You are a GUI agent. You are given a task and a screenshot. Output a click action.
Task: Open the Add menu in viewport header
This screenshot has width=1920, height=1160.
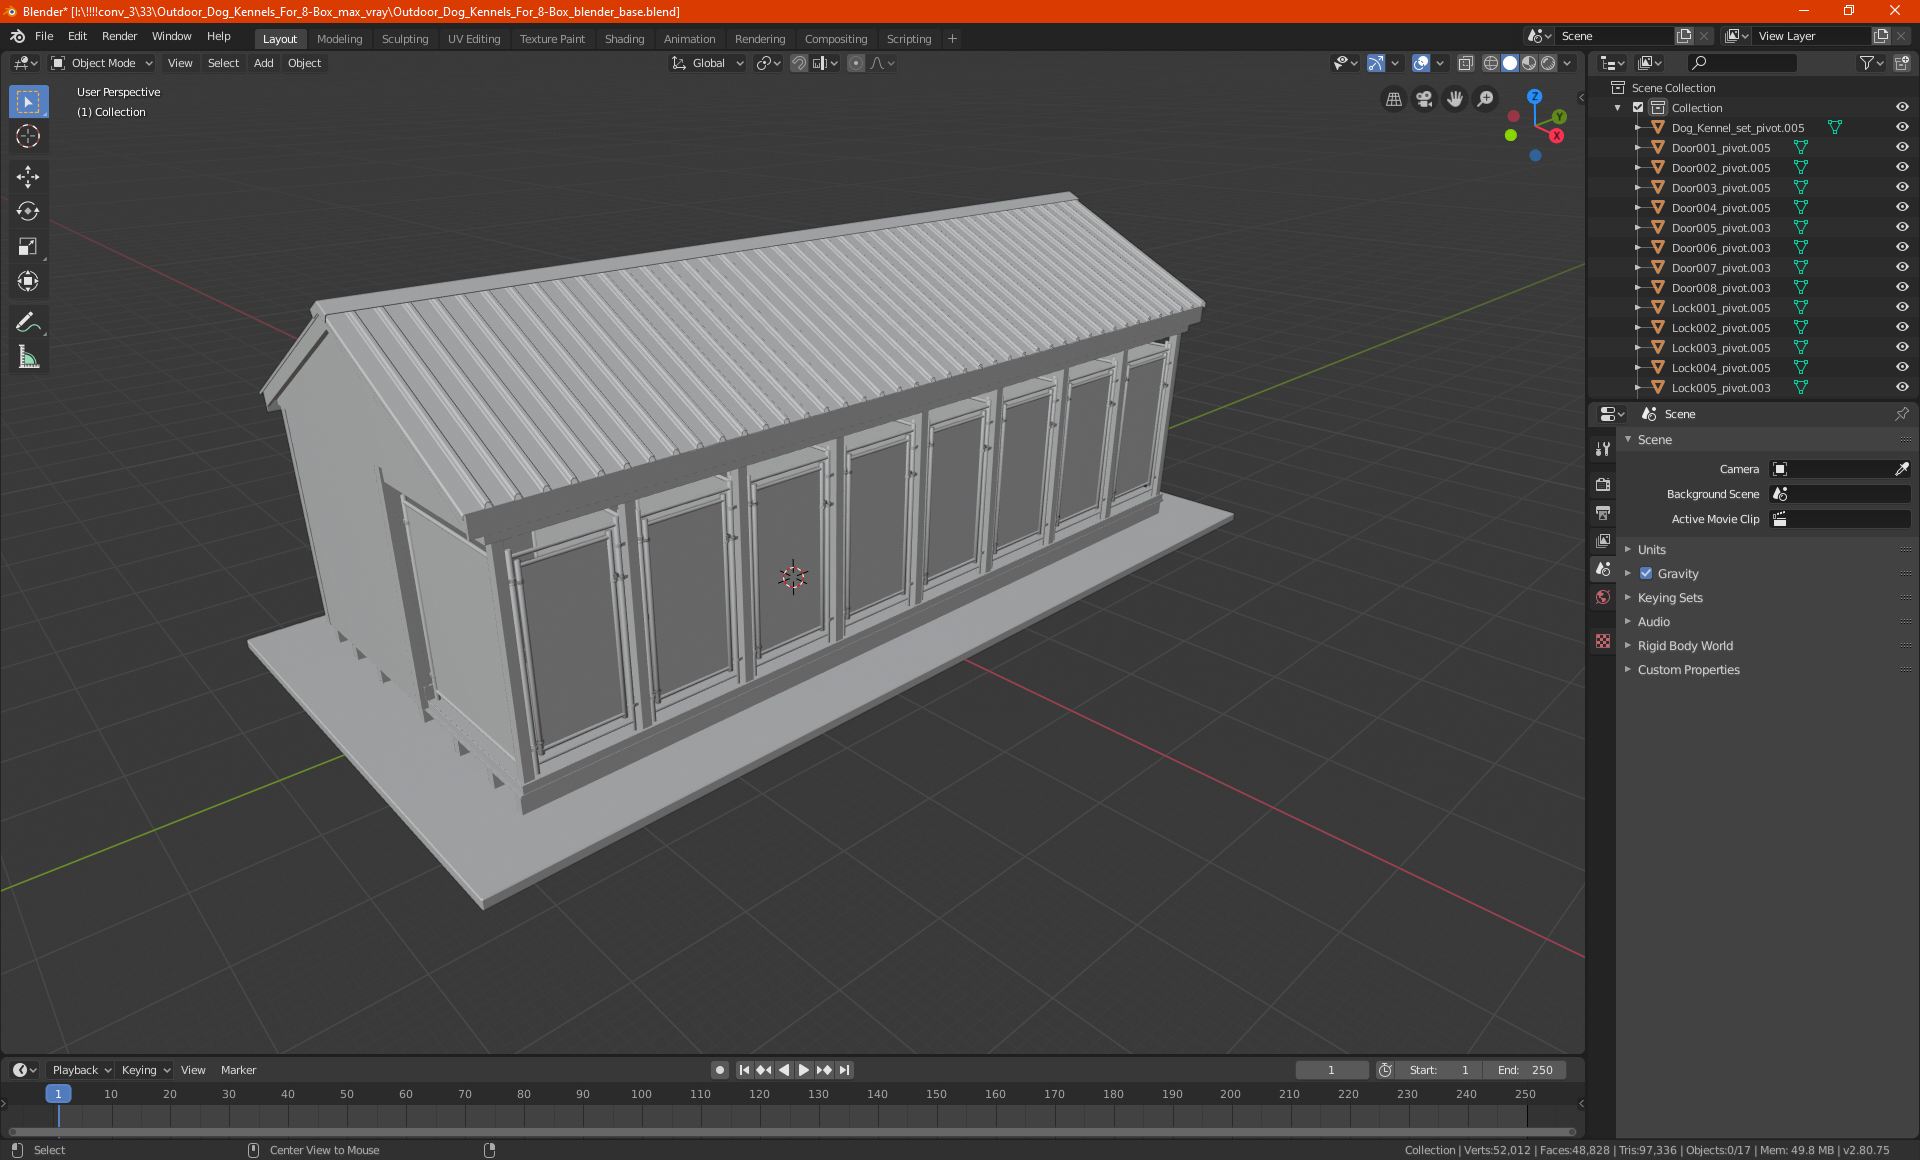[x=263, y=63]
